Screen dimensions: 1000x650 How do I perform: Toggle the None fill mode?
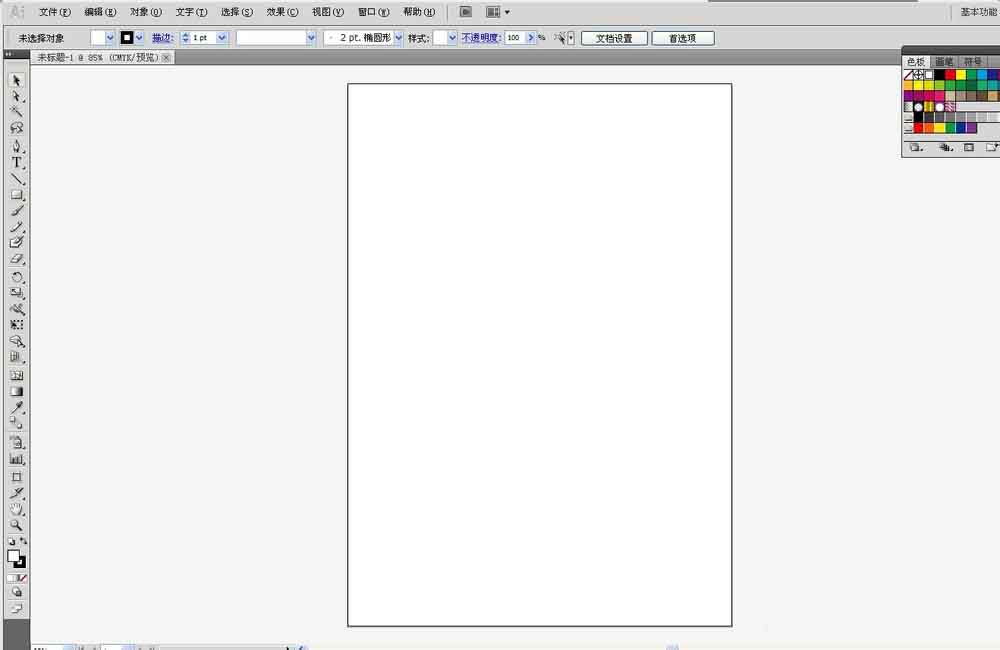pos(23,579)
